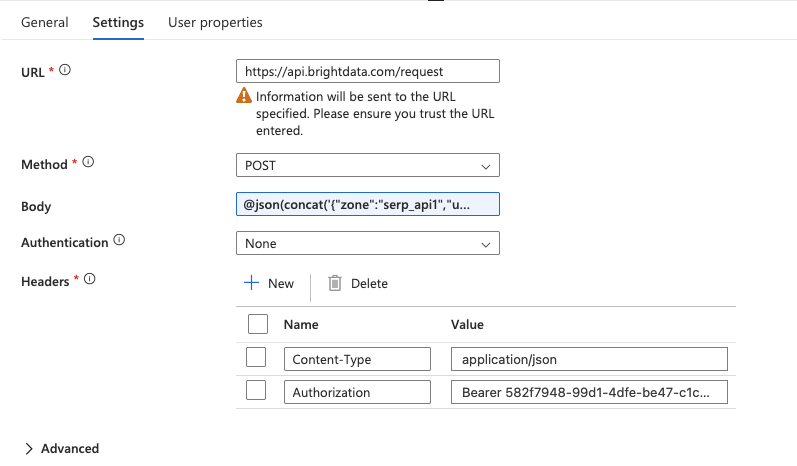The width and height of the screenshot is (797, 466).
Task: Click the plus icon to add header
Action: coord(252,283)
